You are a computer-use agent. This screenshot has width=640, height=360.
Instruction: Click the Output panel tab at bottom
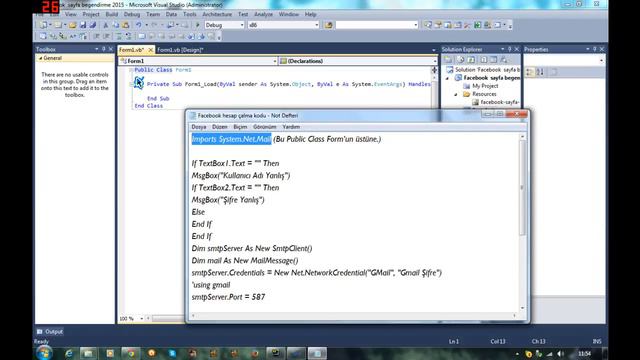click(50, 331)
